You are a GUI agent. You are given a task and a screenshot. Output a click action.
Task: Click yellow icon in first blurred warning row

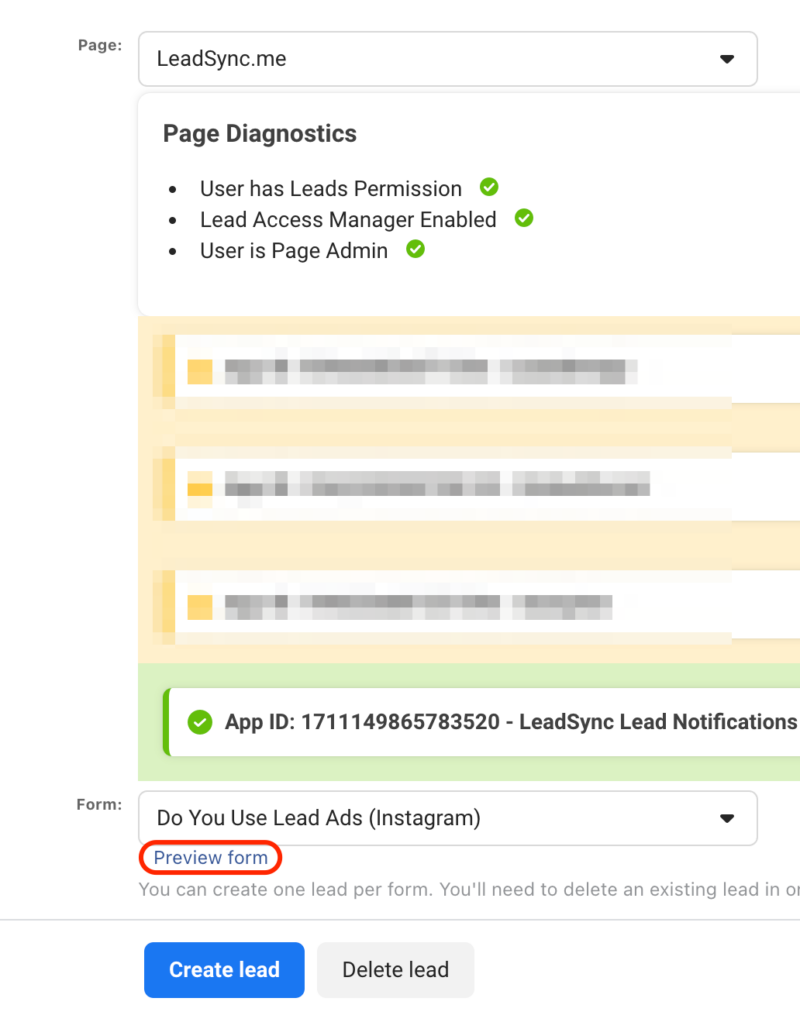click(200, 373)
